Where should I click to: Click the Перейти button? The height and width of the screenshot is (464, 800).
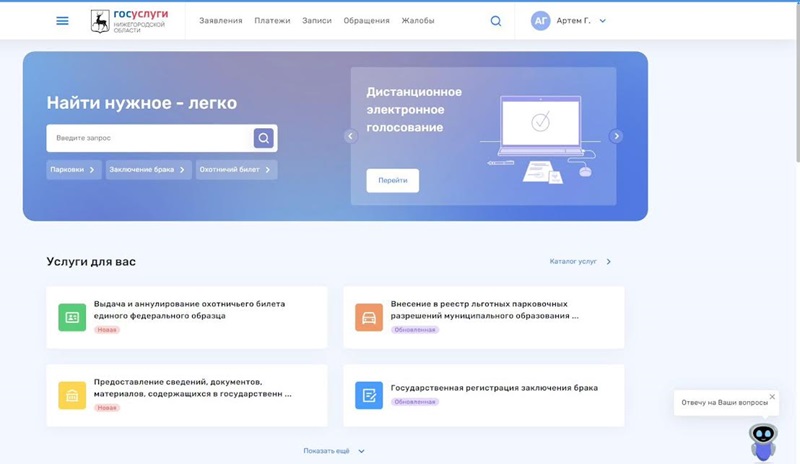tap(392, 180)
